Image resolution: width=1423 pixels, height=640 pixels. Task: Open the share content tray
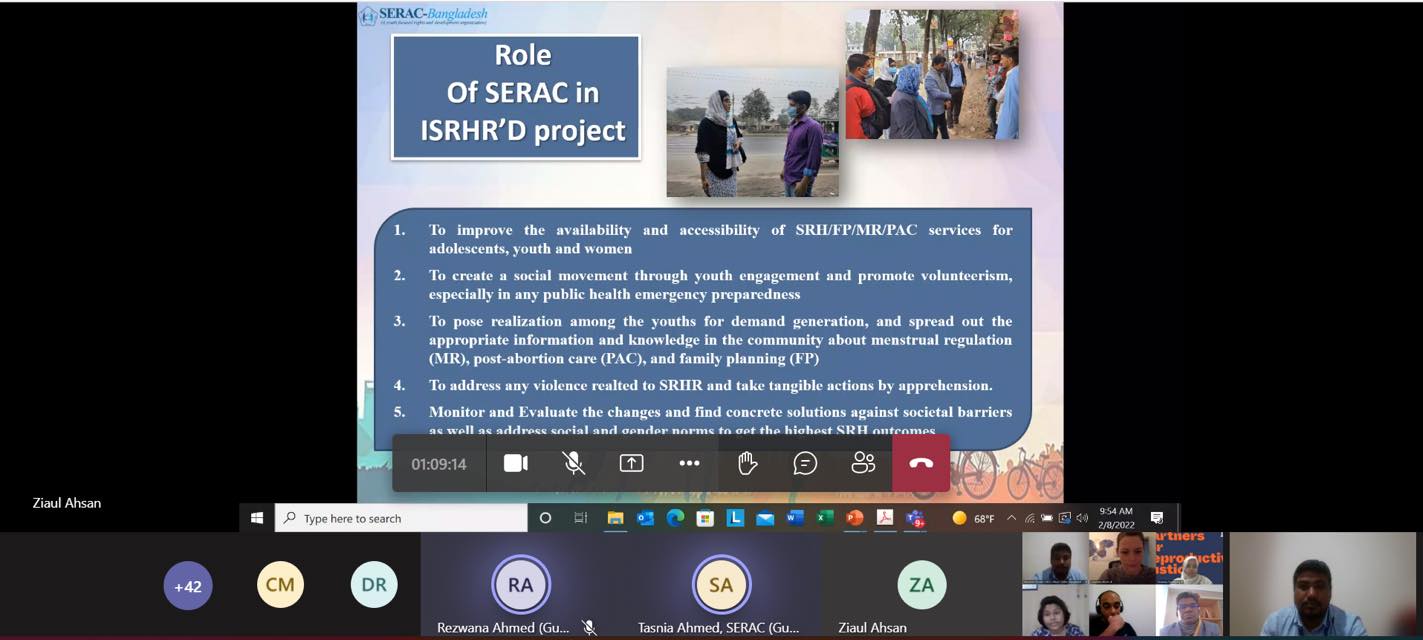pyautogui.click(x=631, y=463)
